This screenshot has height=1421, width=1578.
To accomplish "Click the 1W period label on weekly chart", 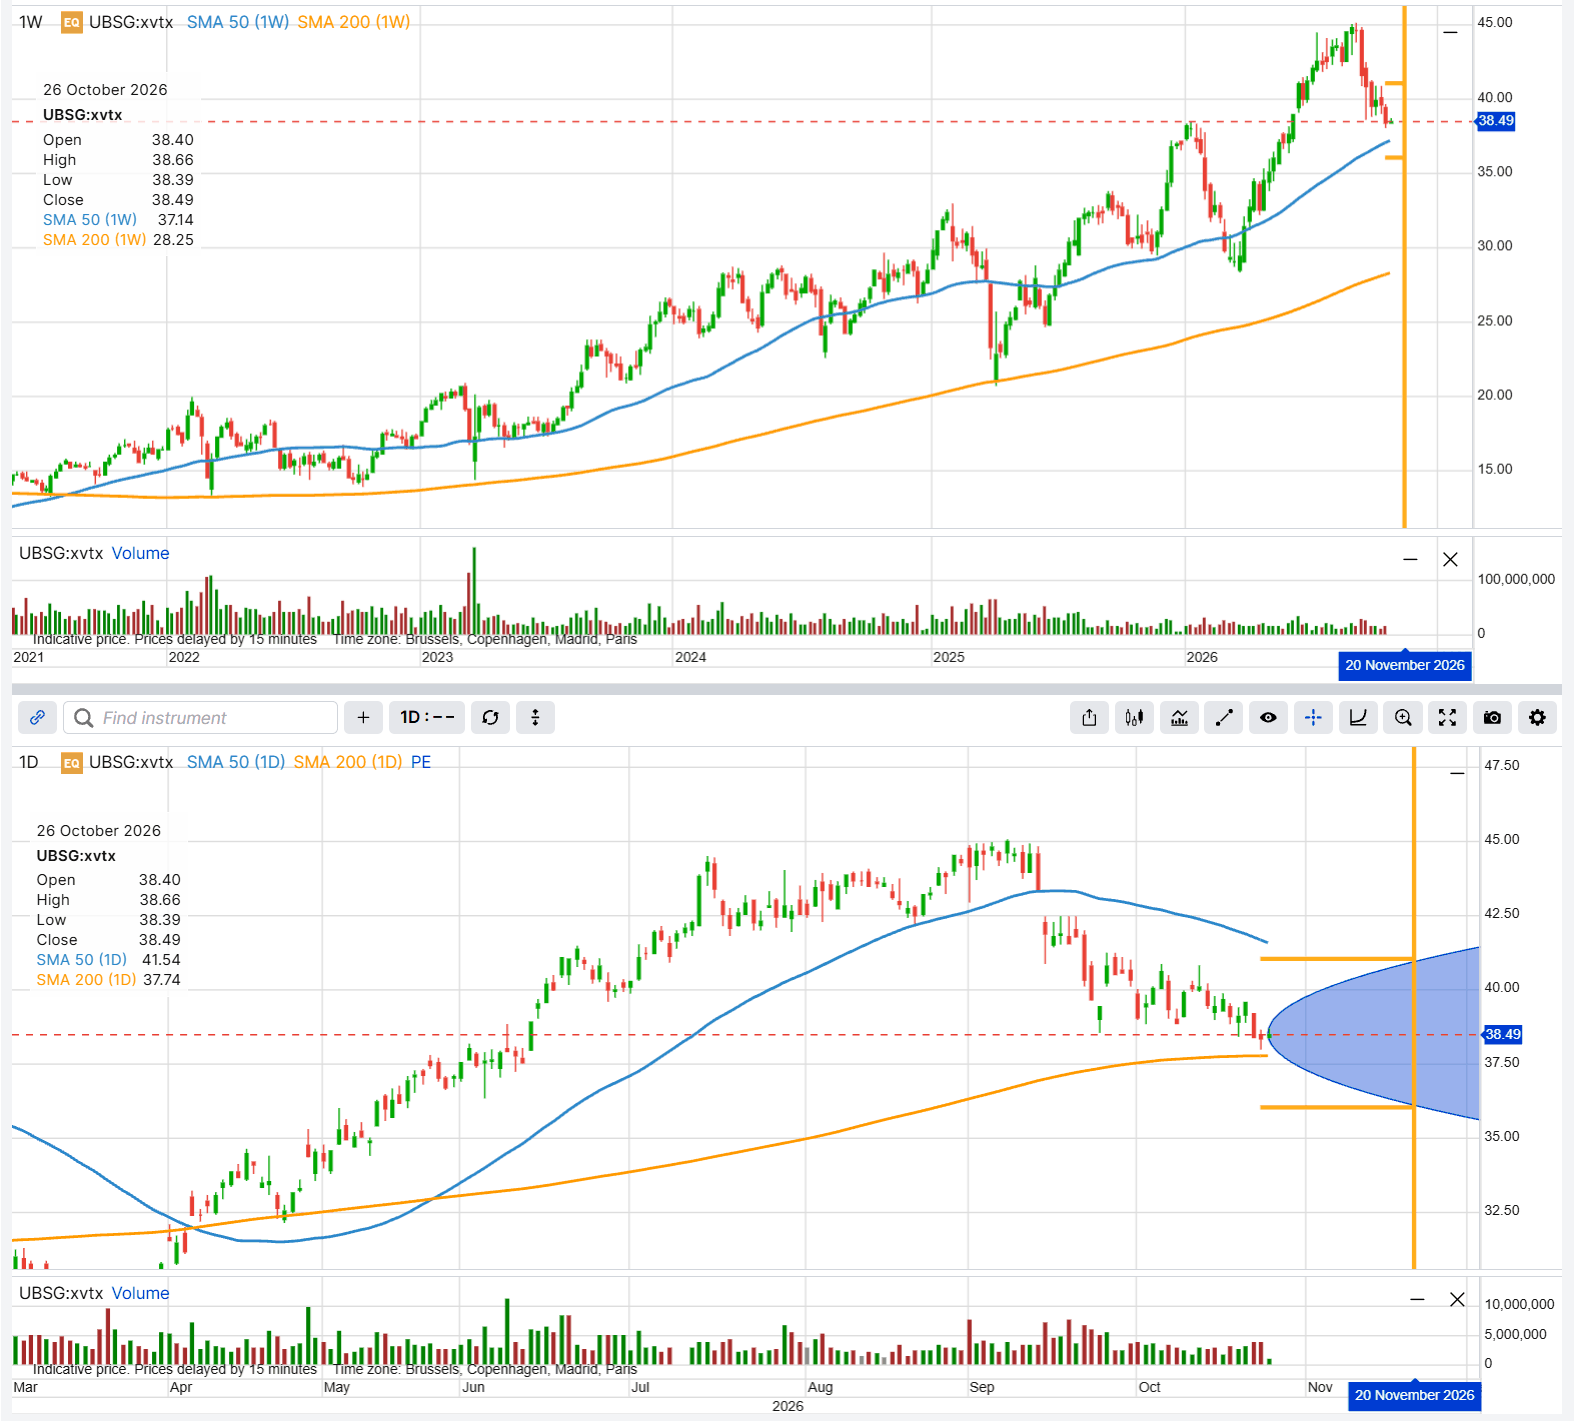I will point(31,22).
